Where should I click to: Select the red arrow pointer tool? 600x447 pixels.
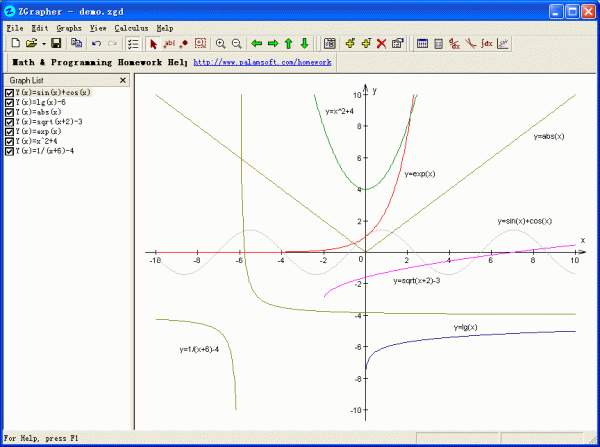pyautogui.click(x=153, y=44)
